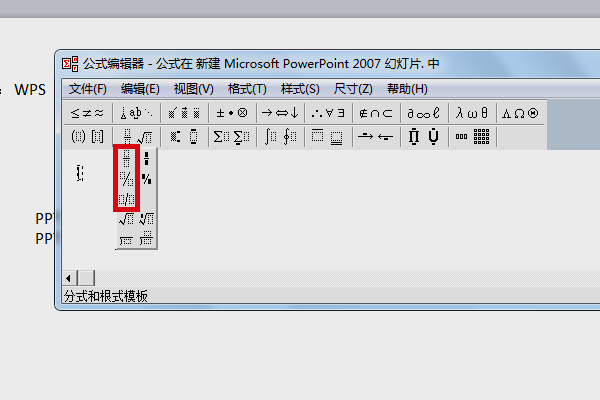Insert the reduced-size vertical fraction template
The height and width of the screenshot is (400, 600).
[x=147, y=158]
